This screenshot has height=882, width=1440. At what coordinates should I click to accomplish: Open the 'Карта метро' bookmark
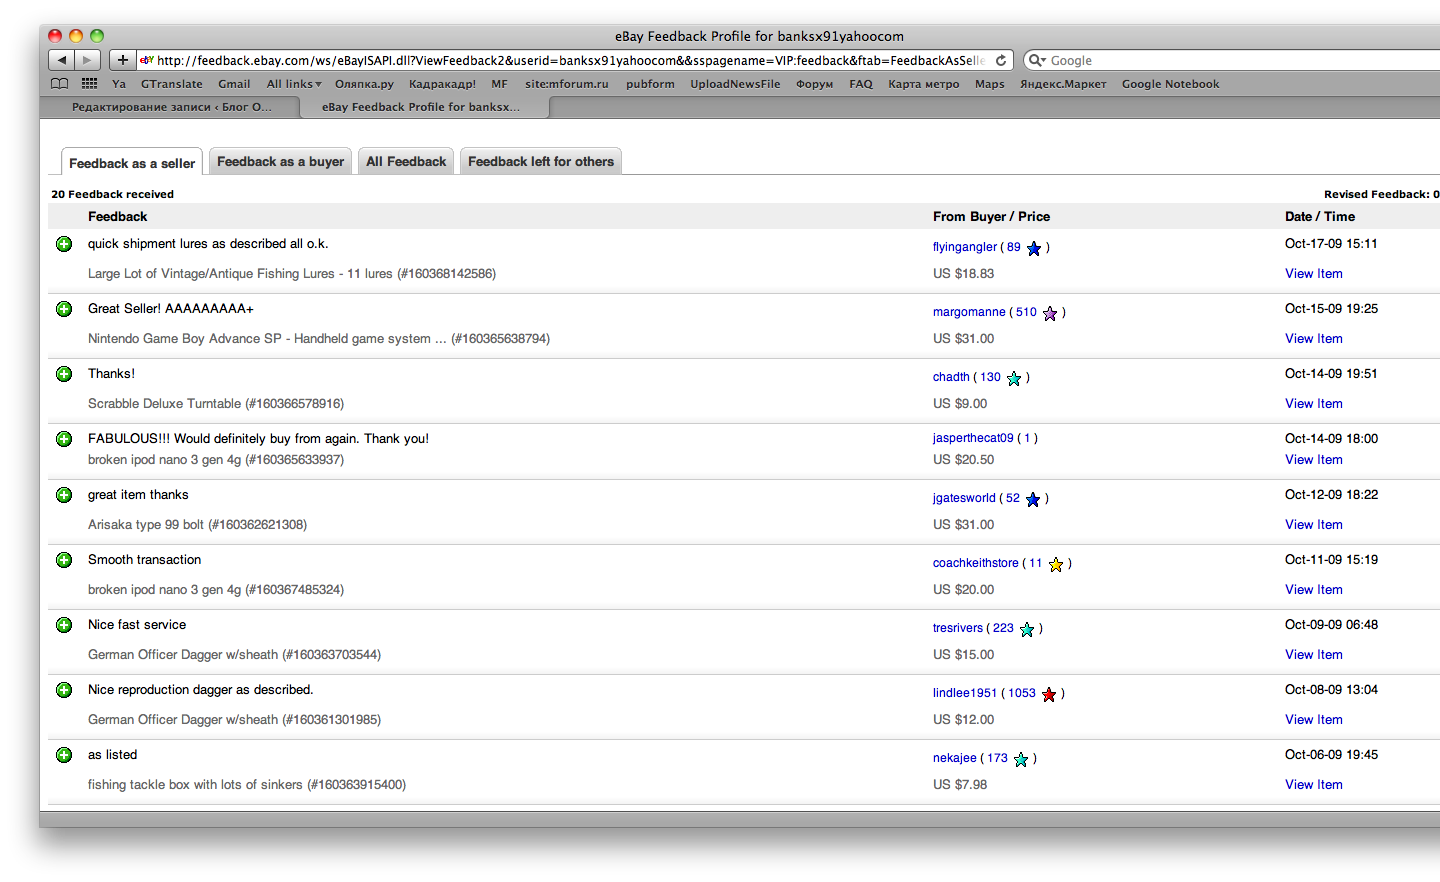click(924, 84)
